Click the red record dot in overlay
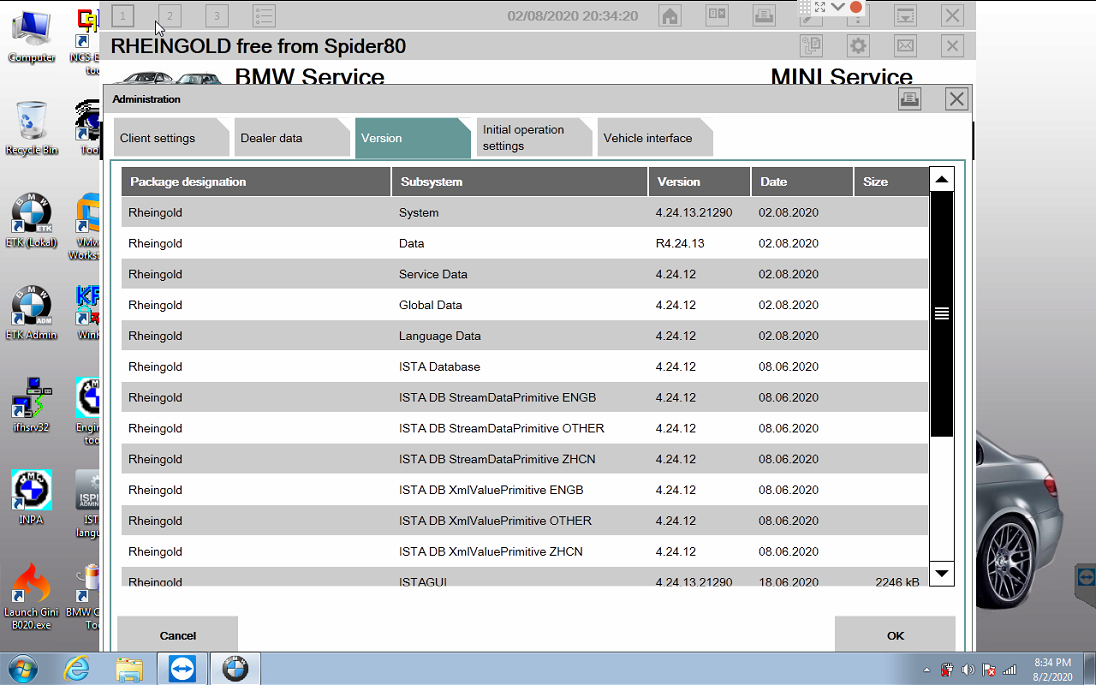The image size is (1096, 685). [x=856, y=7]
